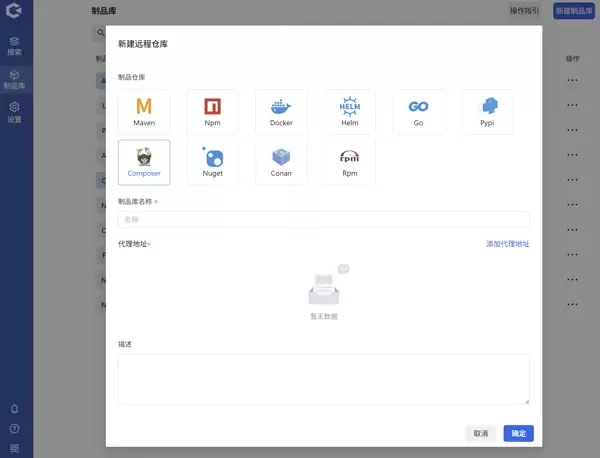Select the Composer repository type
Screen dimensions: 600x458
(x=144, y=162)
